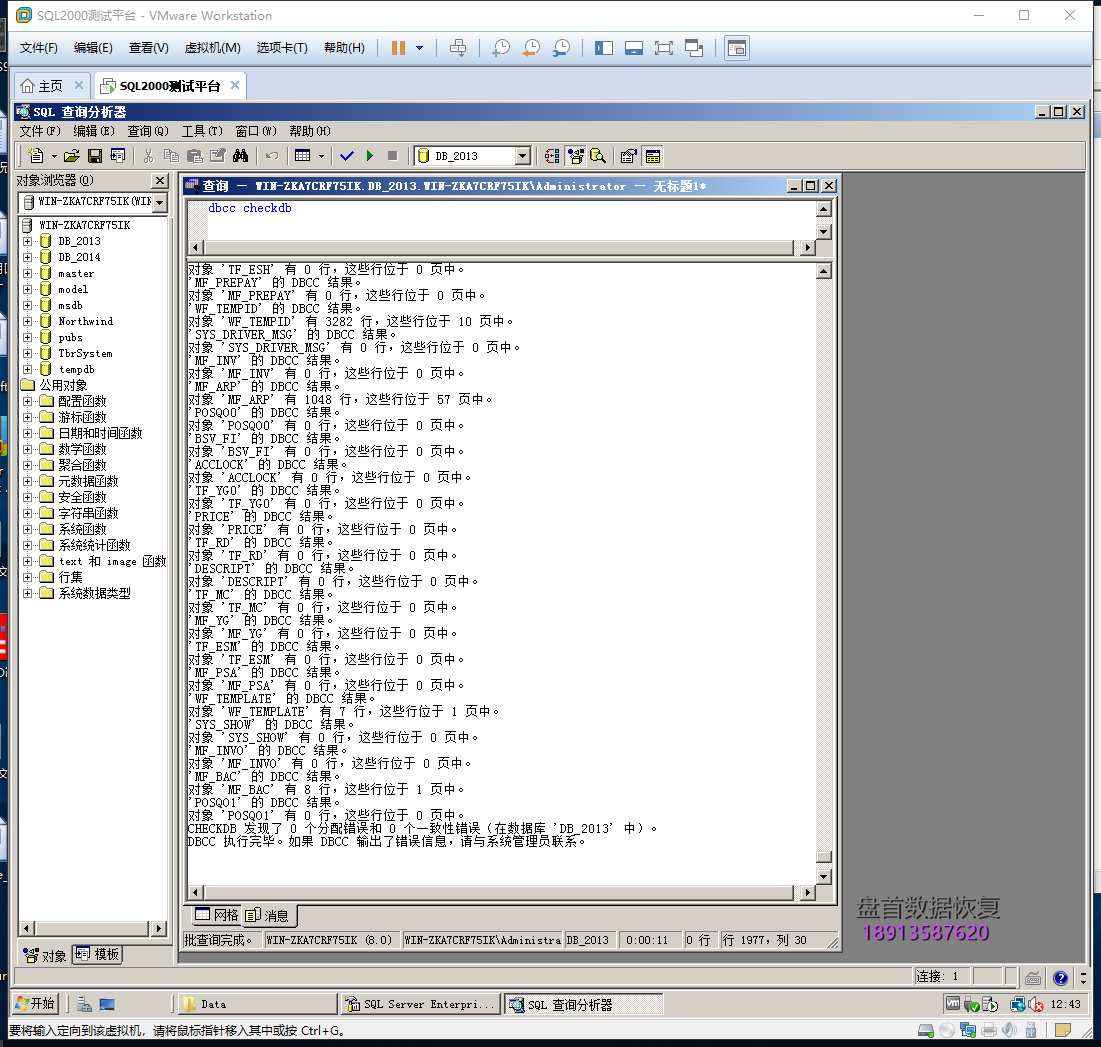Switch to the 模板 tab in object browser
This screenshot has width=1101, height=1047.
click(x=98, y=955)
